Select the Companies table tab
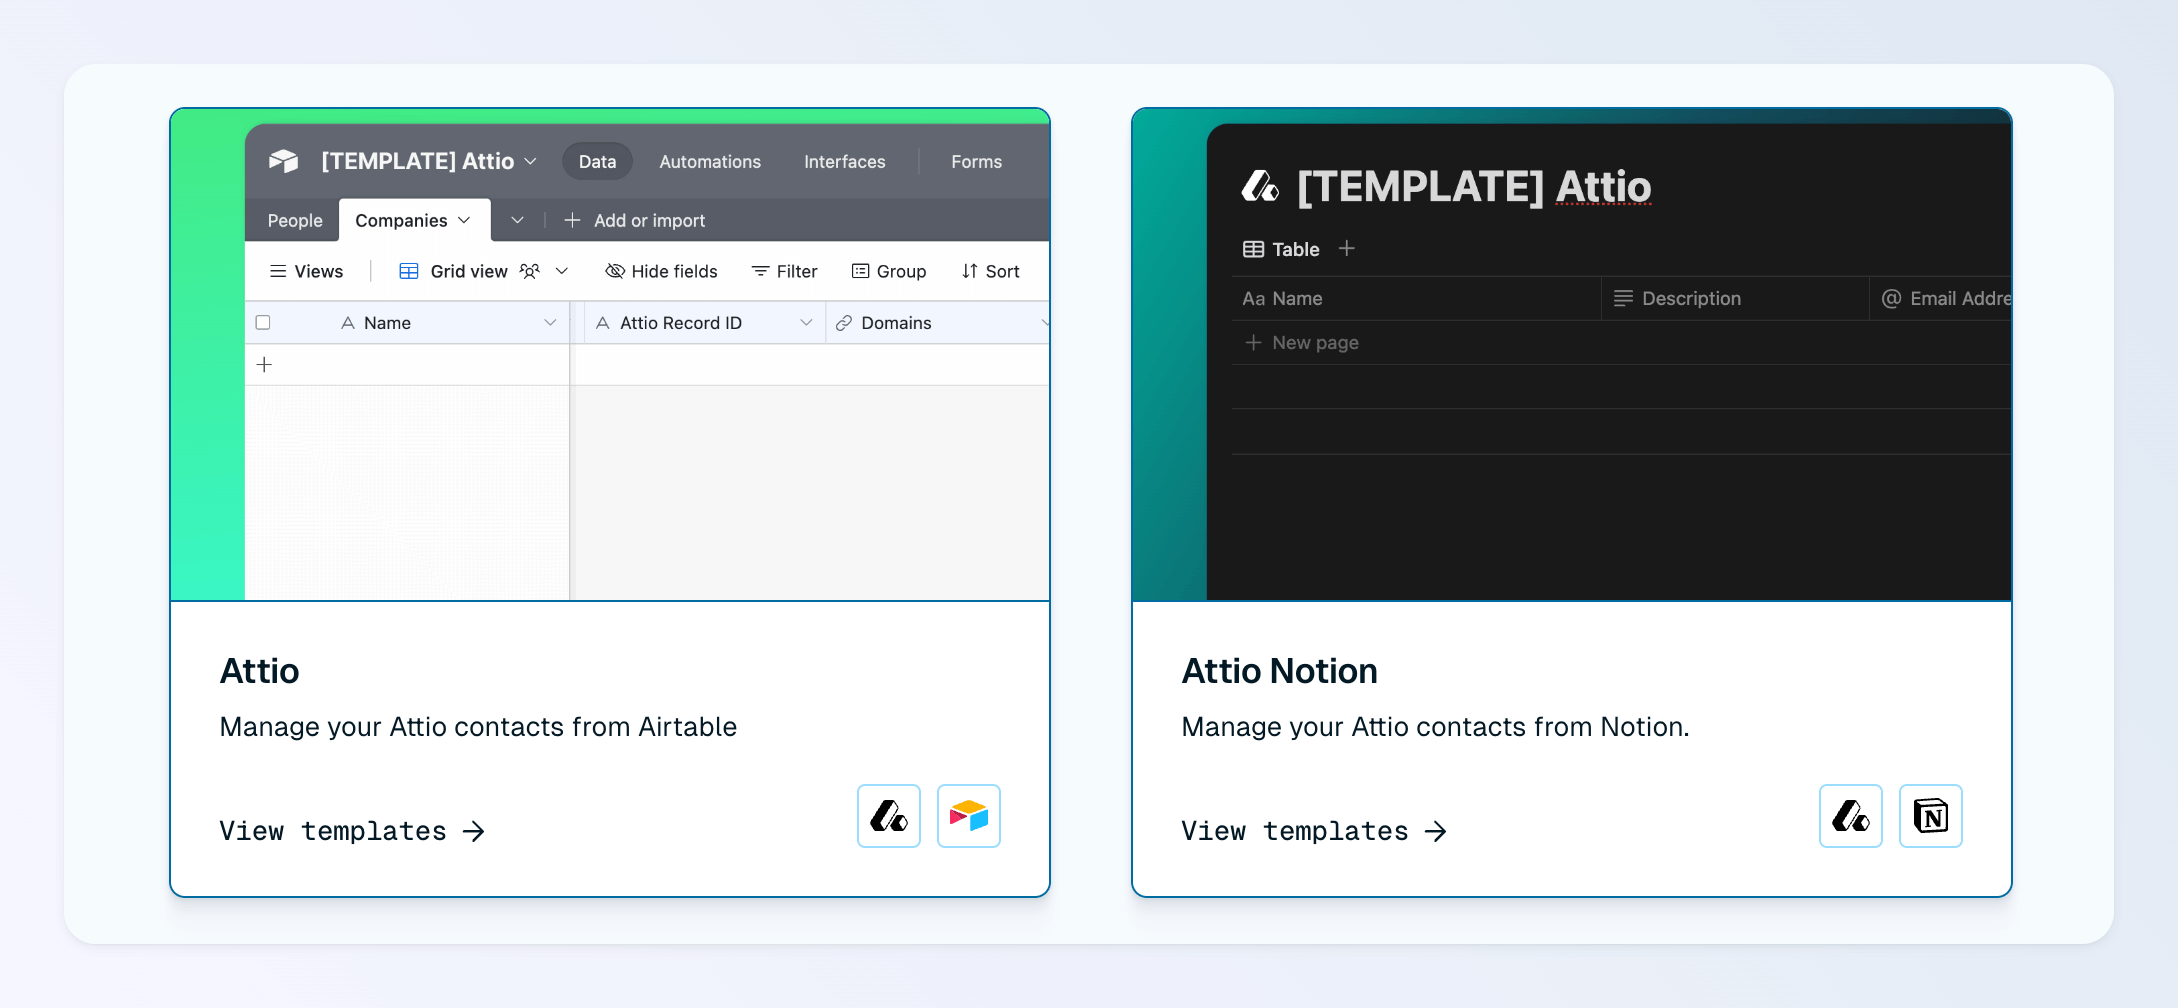2178x1008 pixels. click(x=414, y=220)
